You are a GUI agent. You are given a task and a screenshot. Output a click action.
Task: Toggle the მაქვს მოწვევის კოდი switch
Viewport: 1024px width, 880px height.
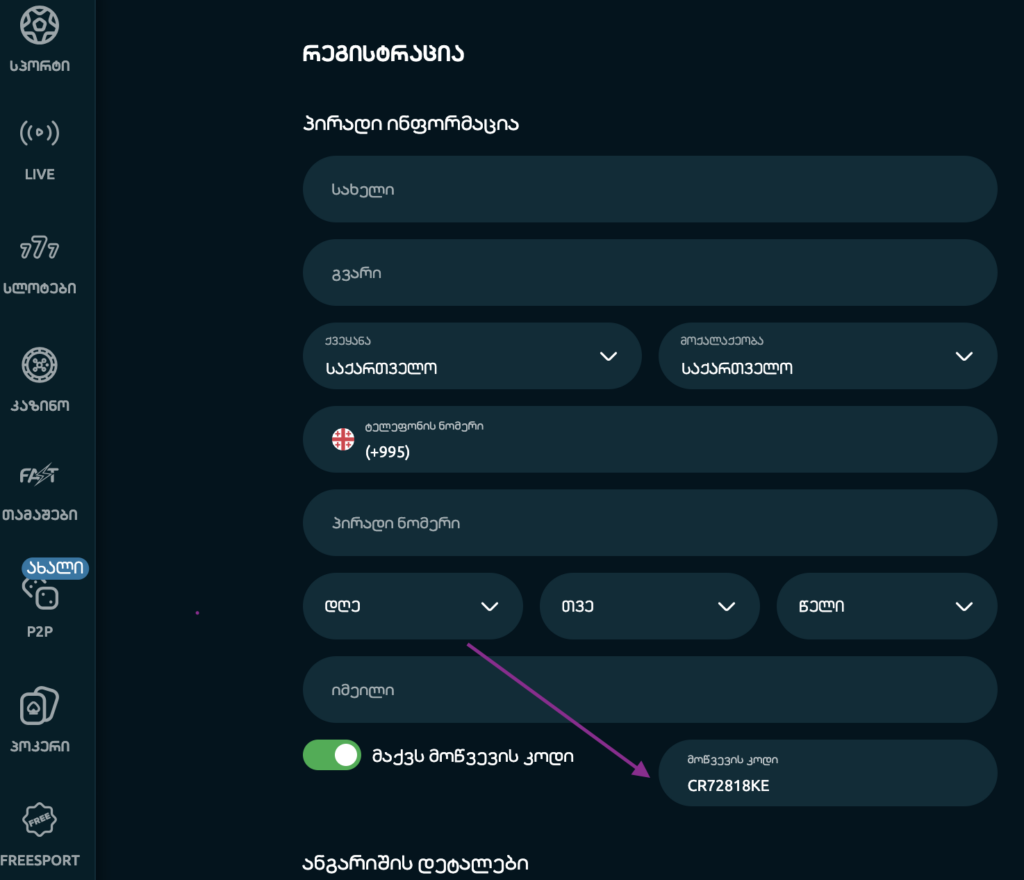click(x=331, y=756)
